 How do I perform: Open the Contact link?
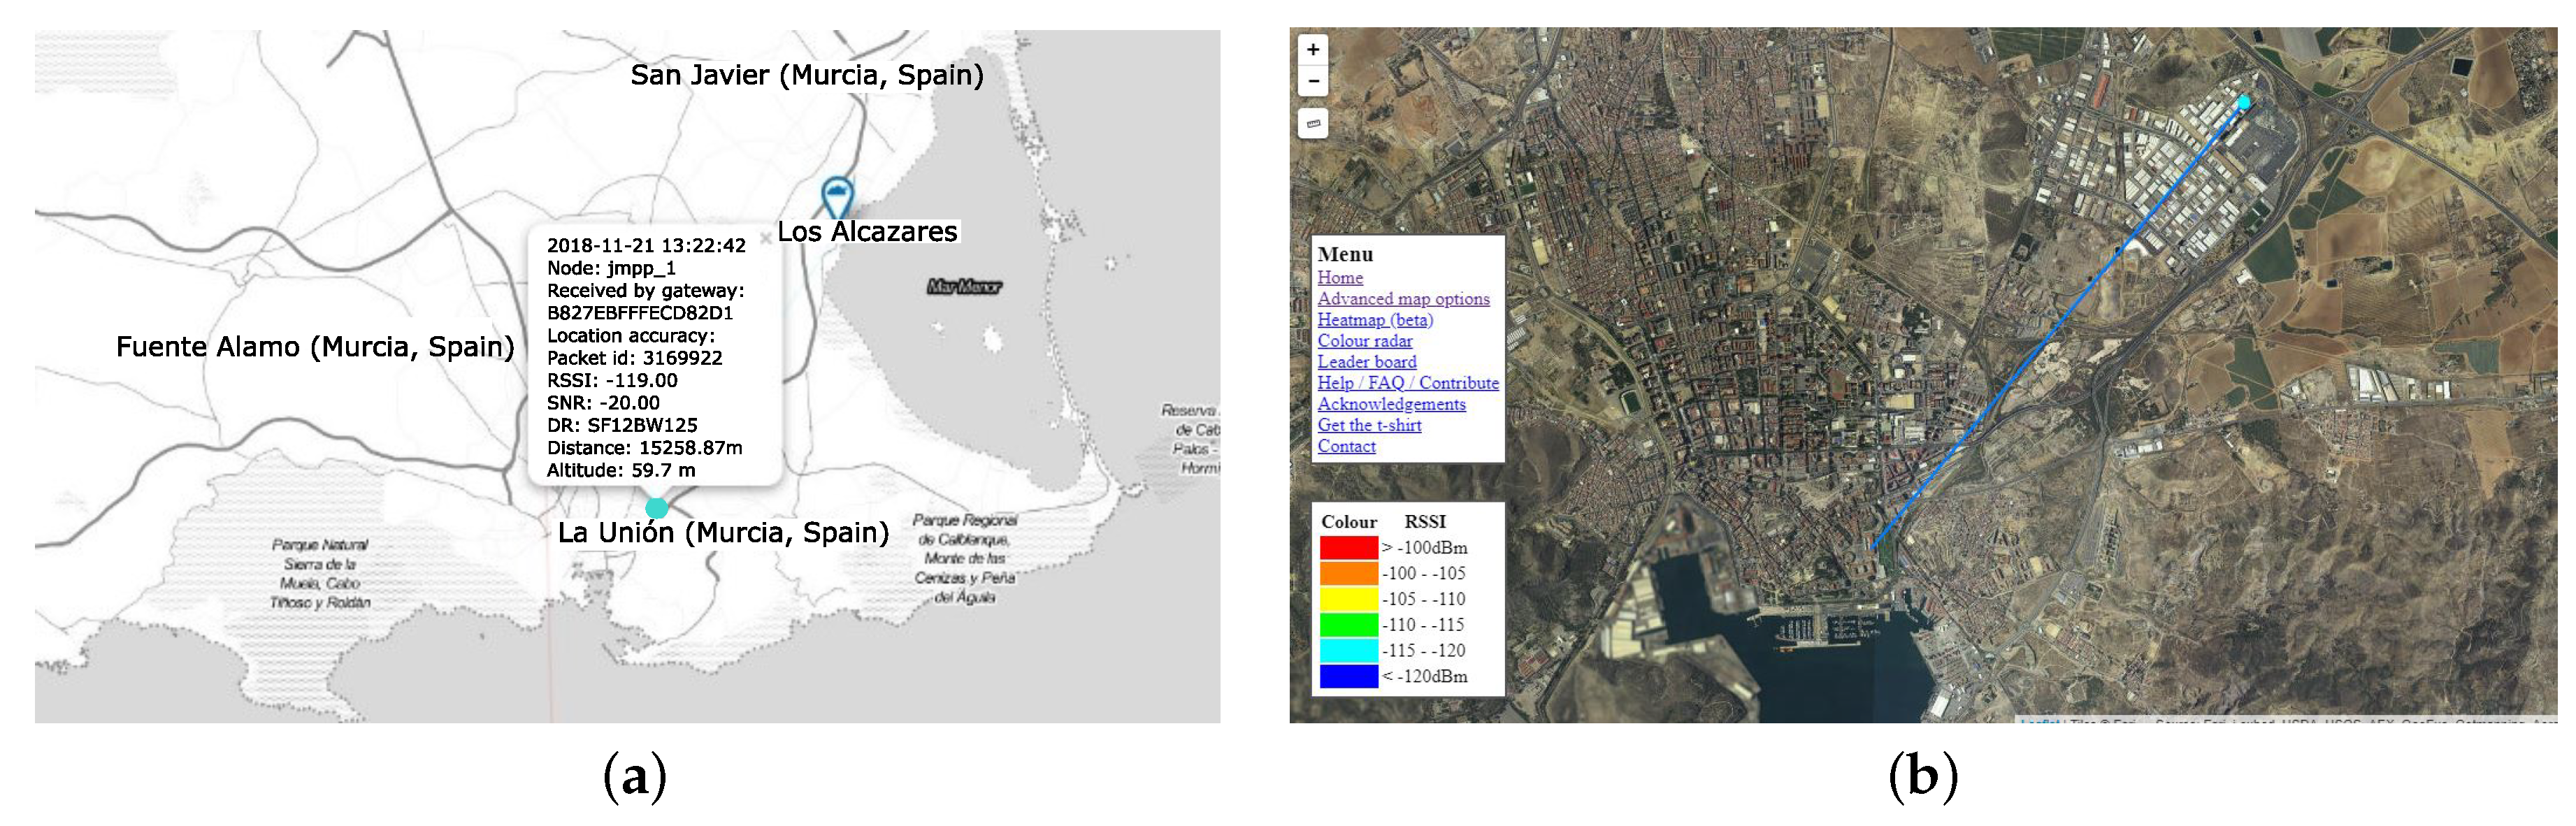(x=1346, y=446)
